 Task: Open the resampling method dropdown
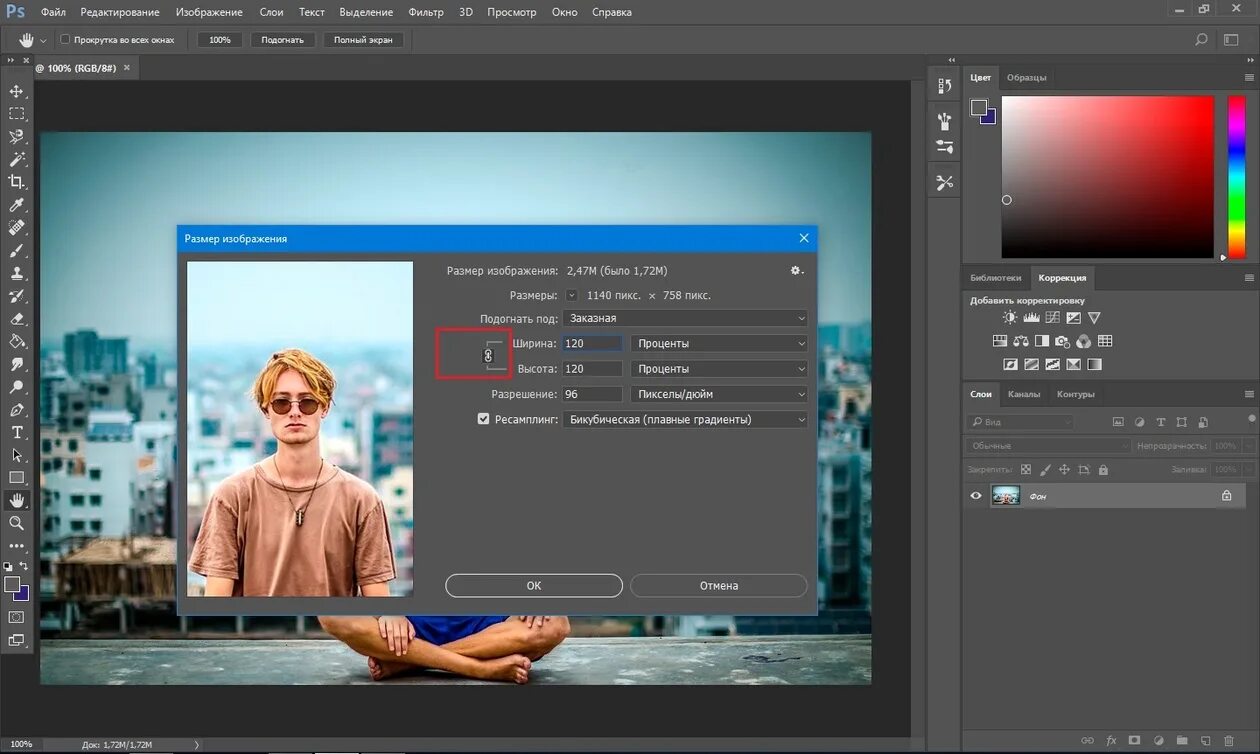(x=684, y=420)
